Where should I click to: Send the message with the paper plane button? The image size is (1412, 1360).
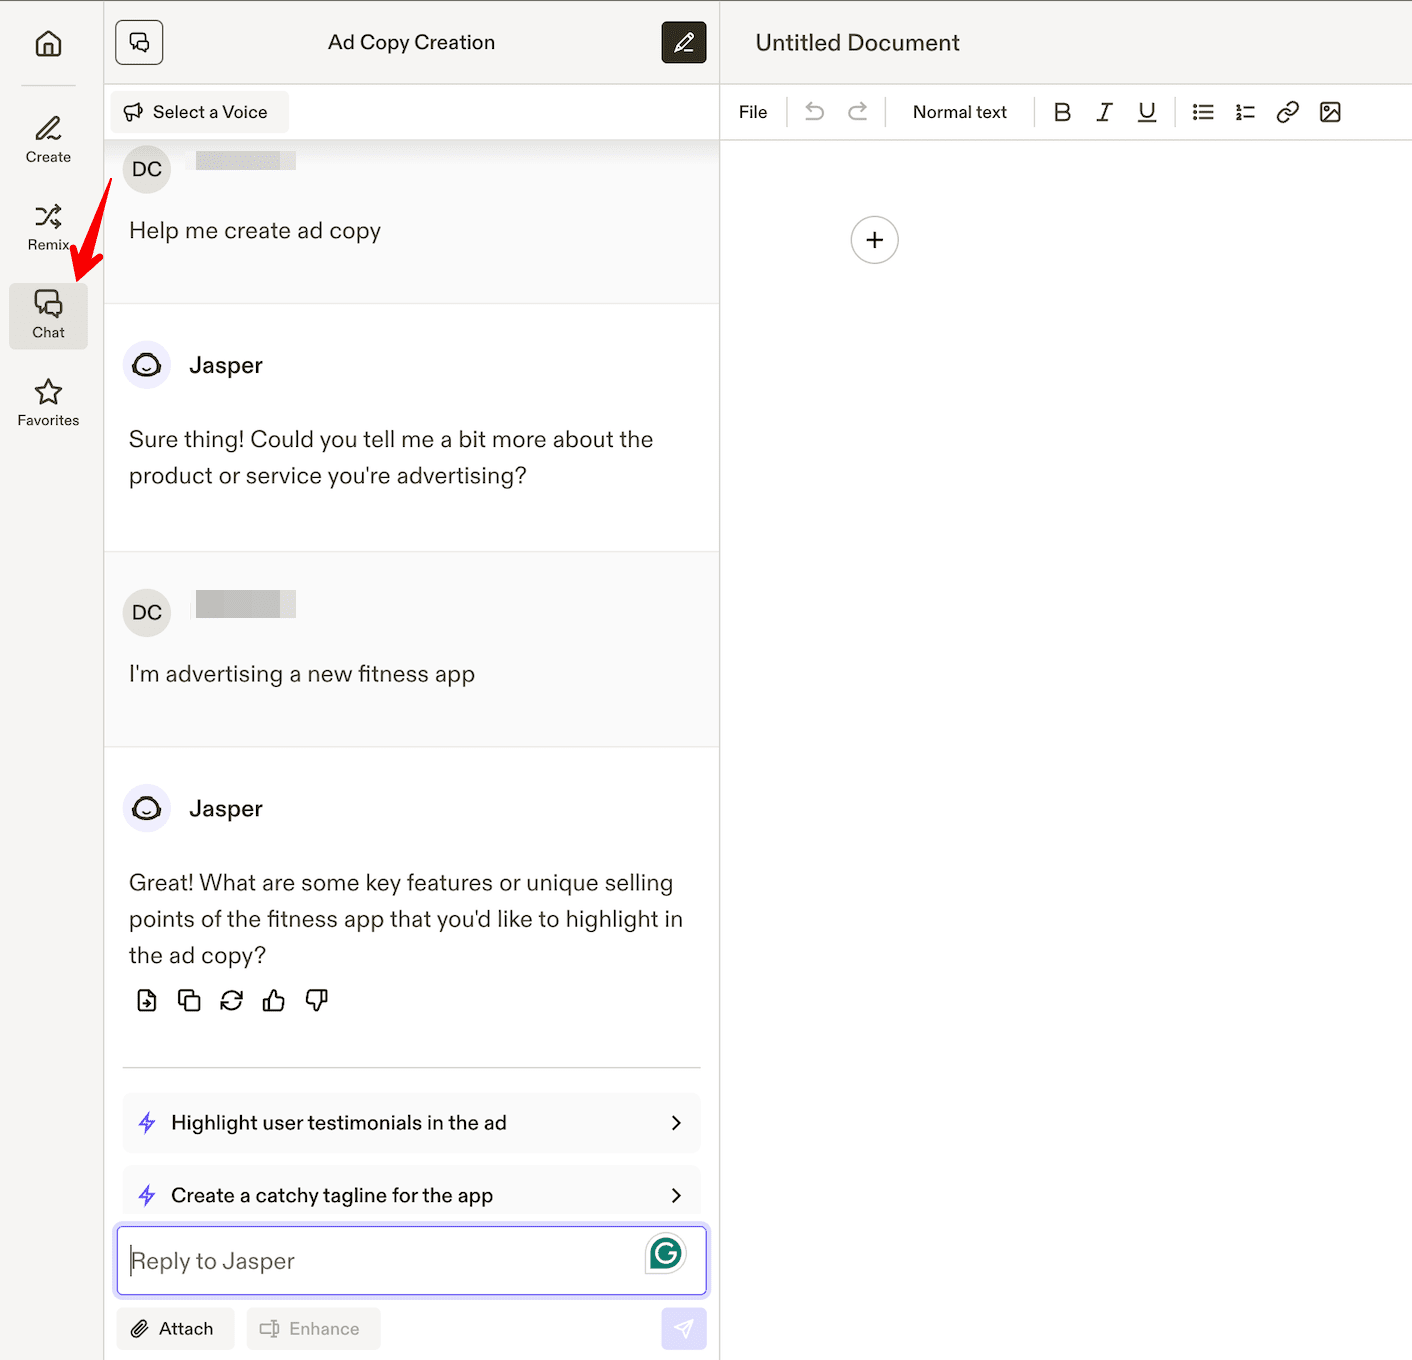tap(684, 1328)
